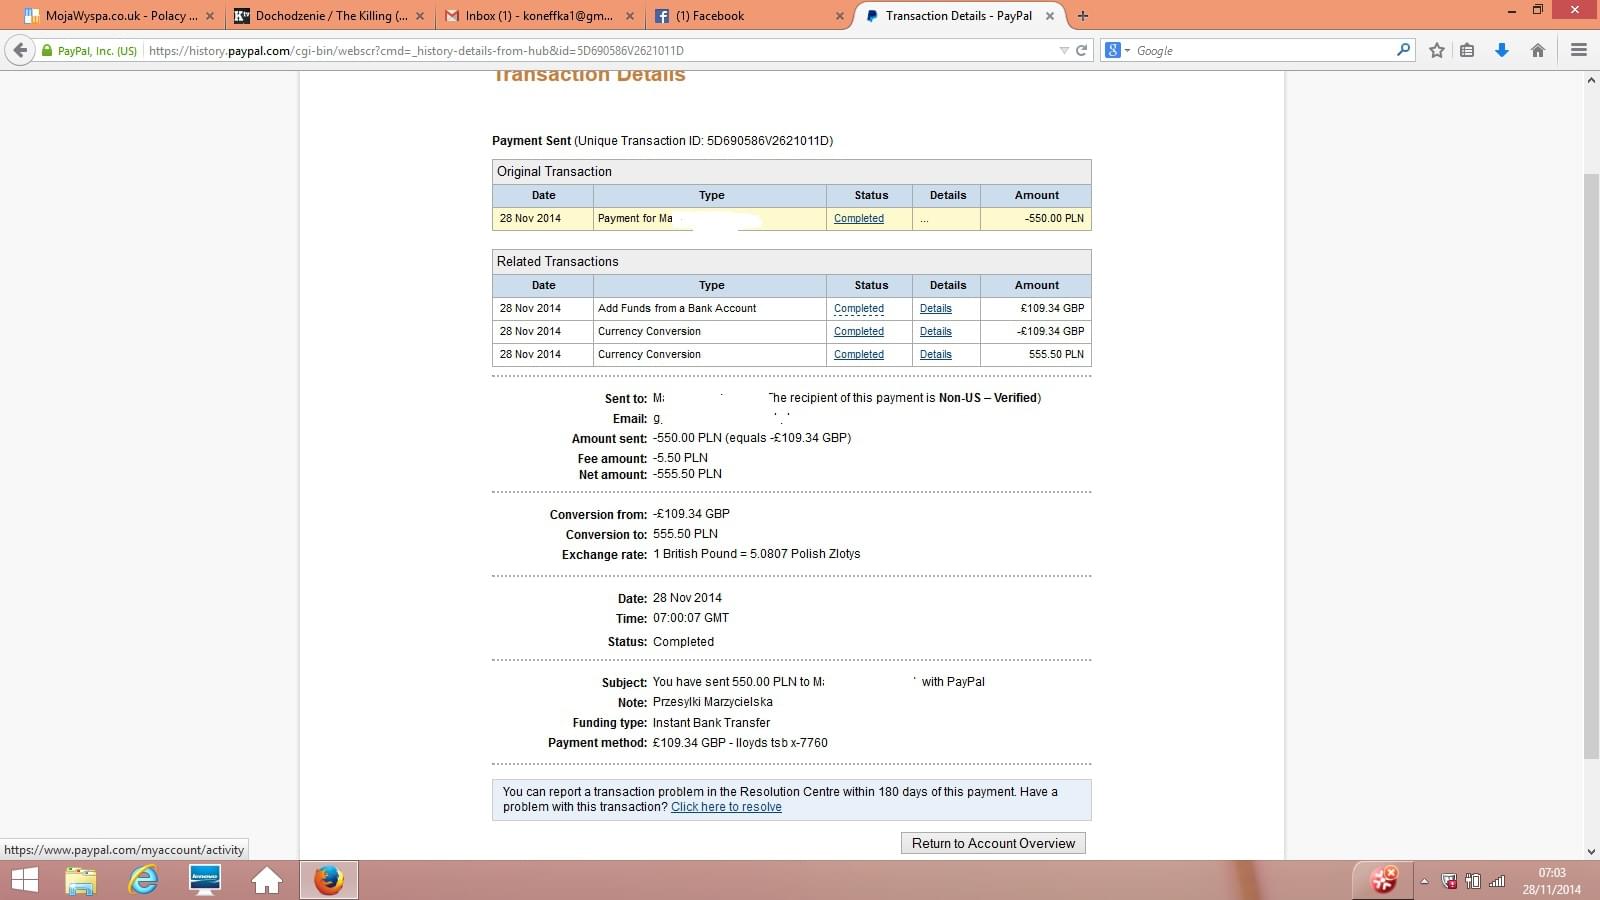Open the history dropdown arrow in URL bar
1600x900 pixels.
(x=1064, y=50)
